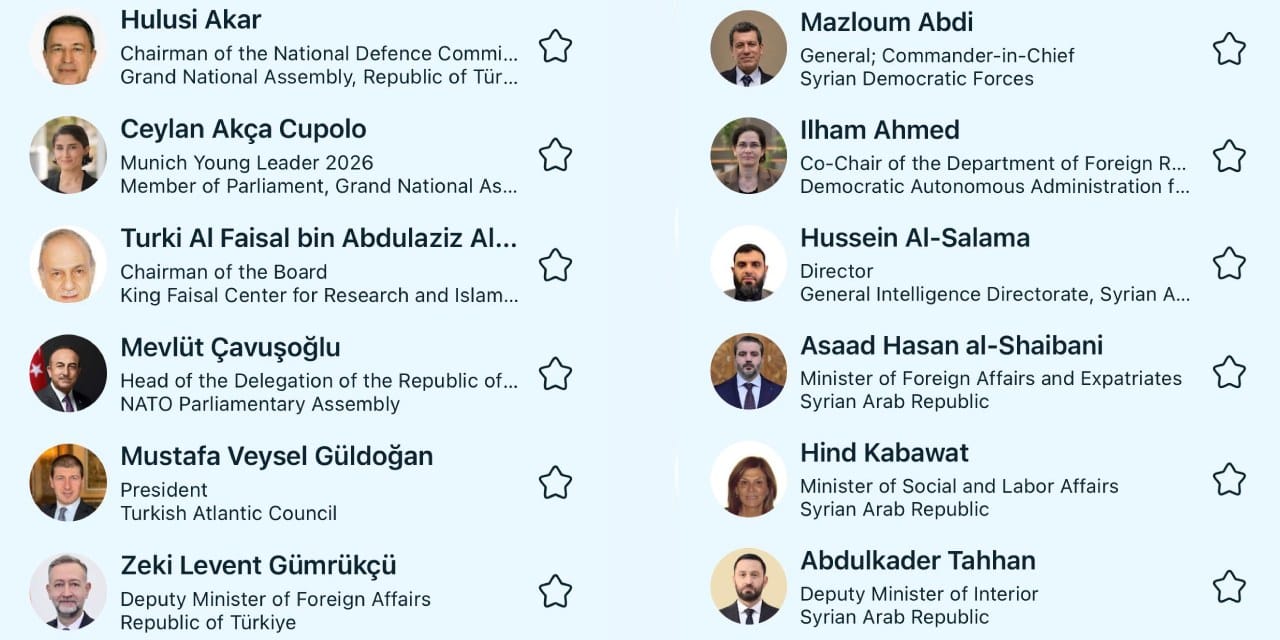Toggle star for Zeki Levent Gümrükçü

pos(555,591)
